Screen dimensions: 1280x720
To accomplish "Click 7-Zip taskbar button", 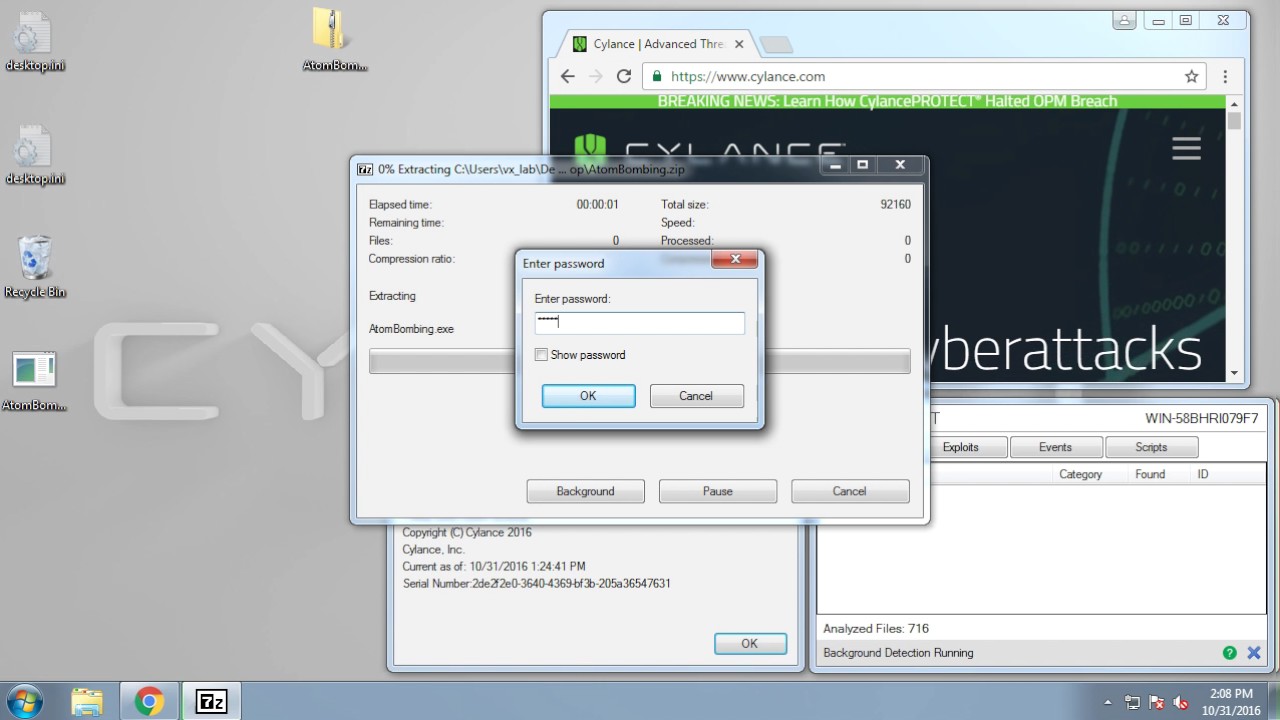I will [x=211, y=701].
